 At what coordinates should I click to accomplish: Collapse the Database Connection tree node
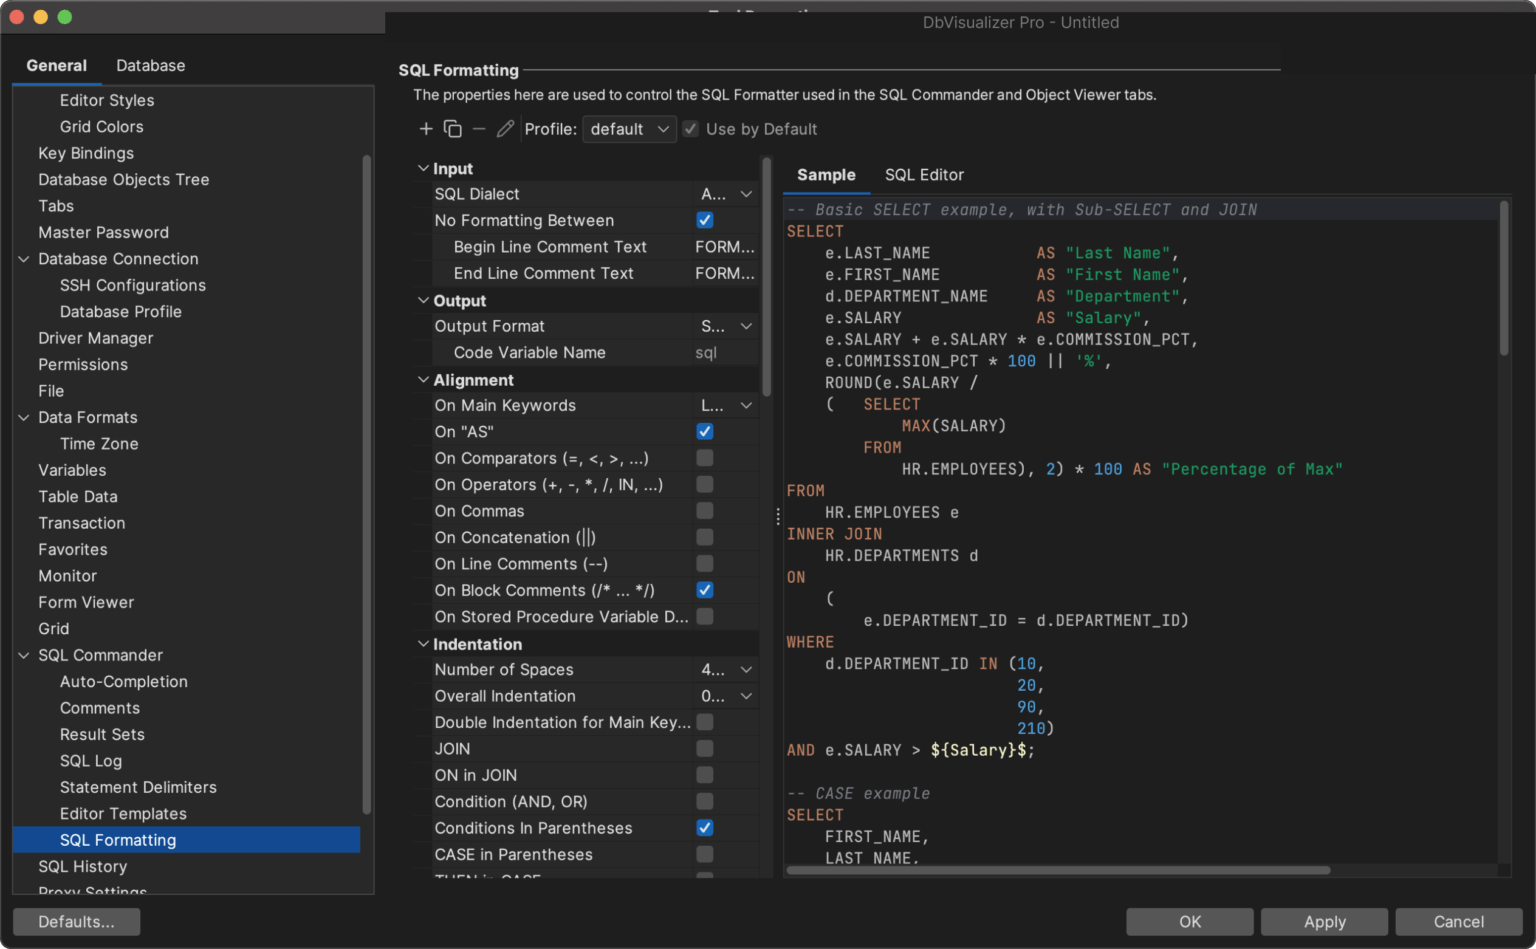coord(23,258)
